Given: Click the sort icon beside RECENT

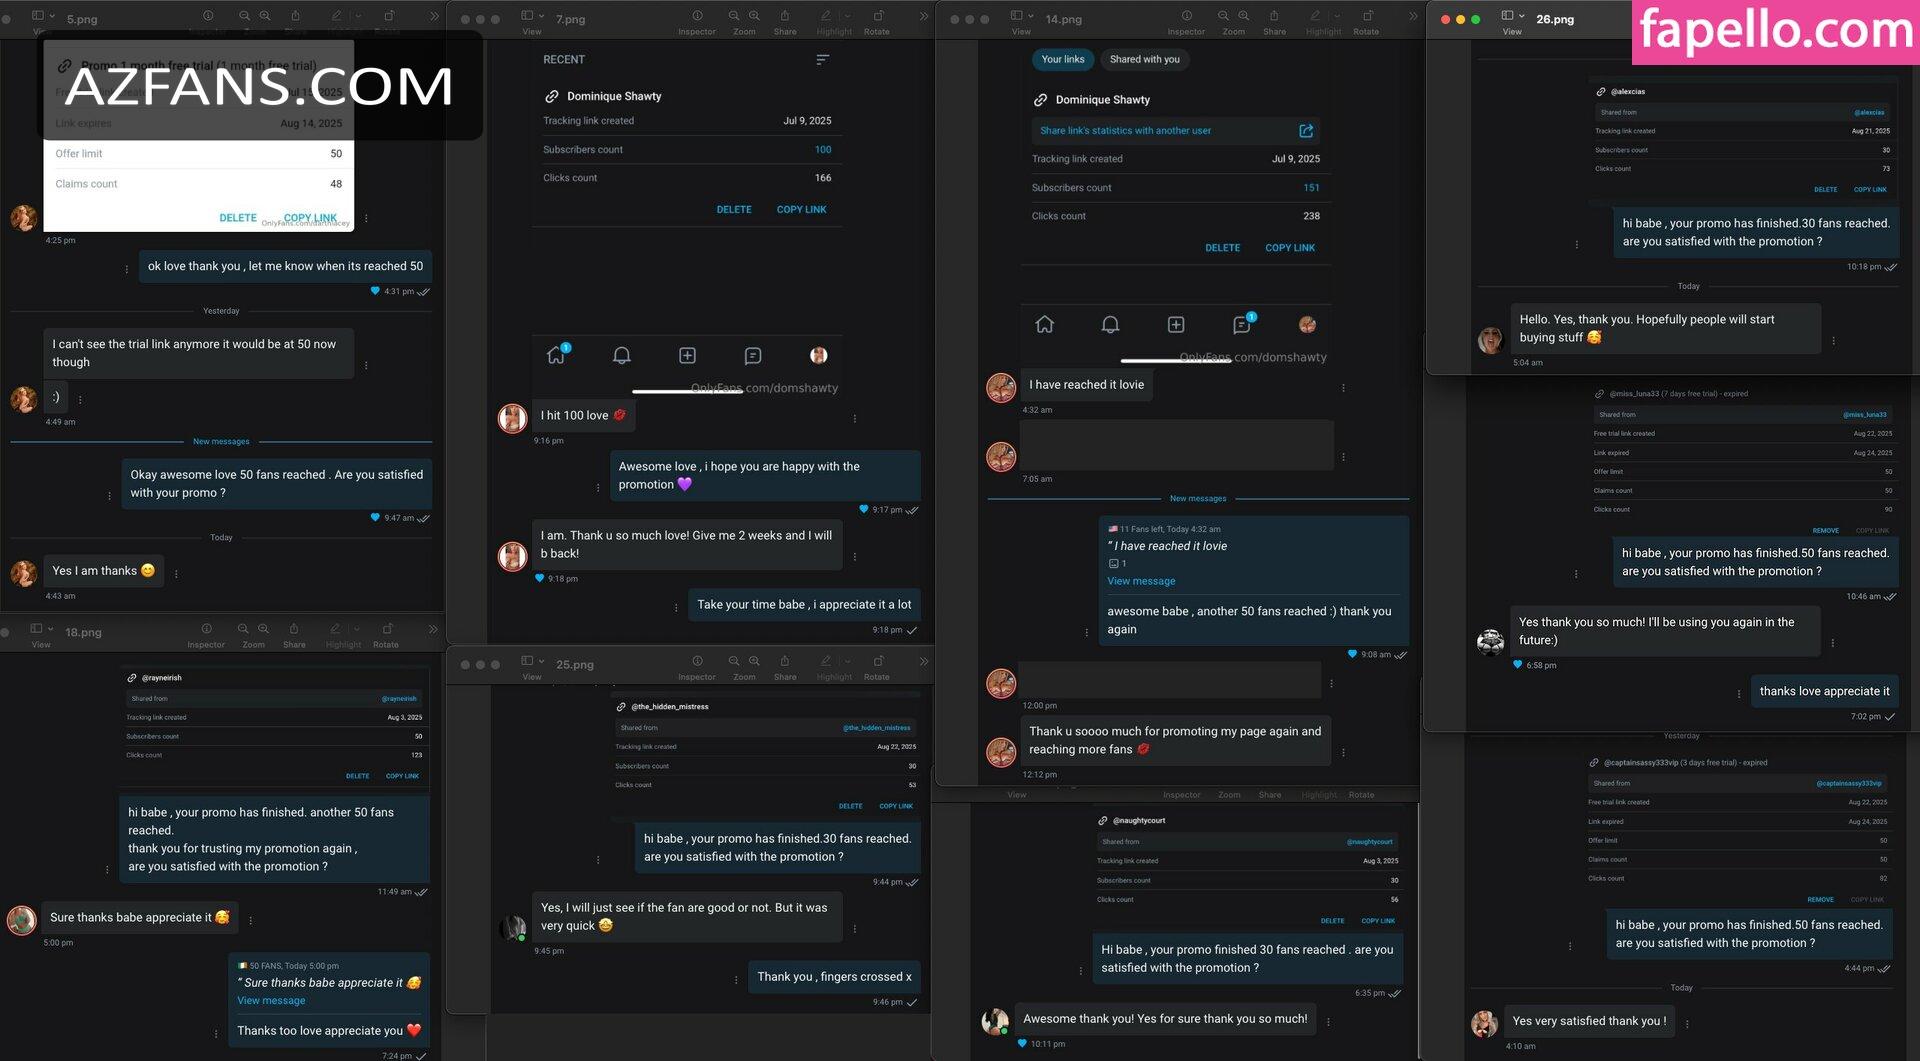Looking at the screenshot, I should (822, 60).
